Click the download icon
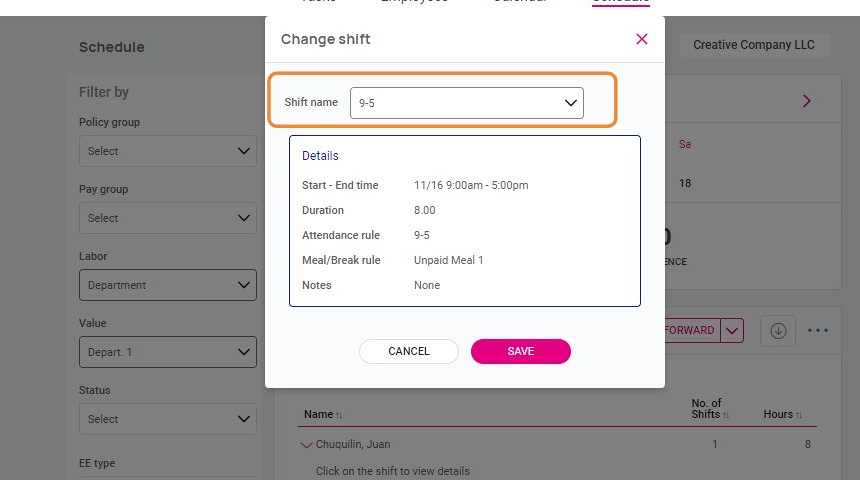The height and width of the screenshot is (480, 860). tap(778, 331)
